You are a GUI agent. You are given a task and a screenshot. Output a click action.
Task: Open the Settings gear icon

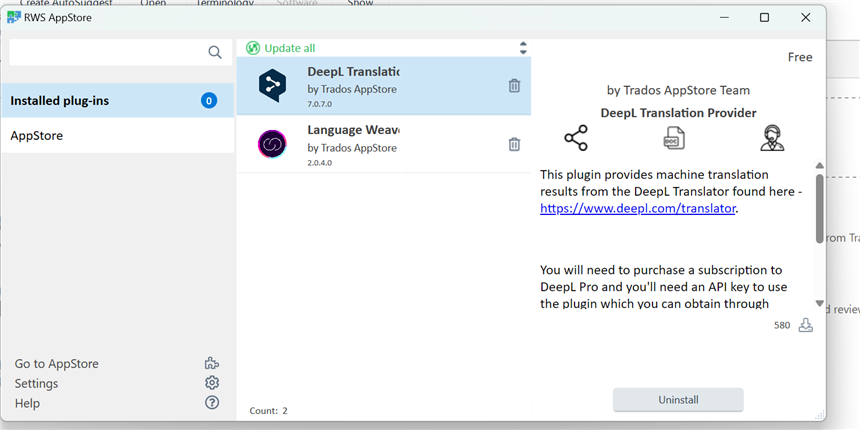pos(211,383)
